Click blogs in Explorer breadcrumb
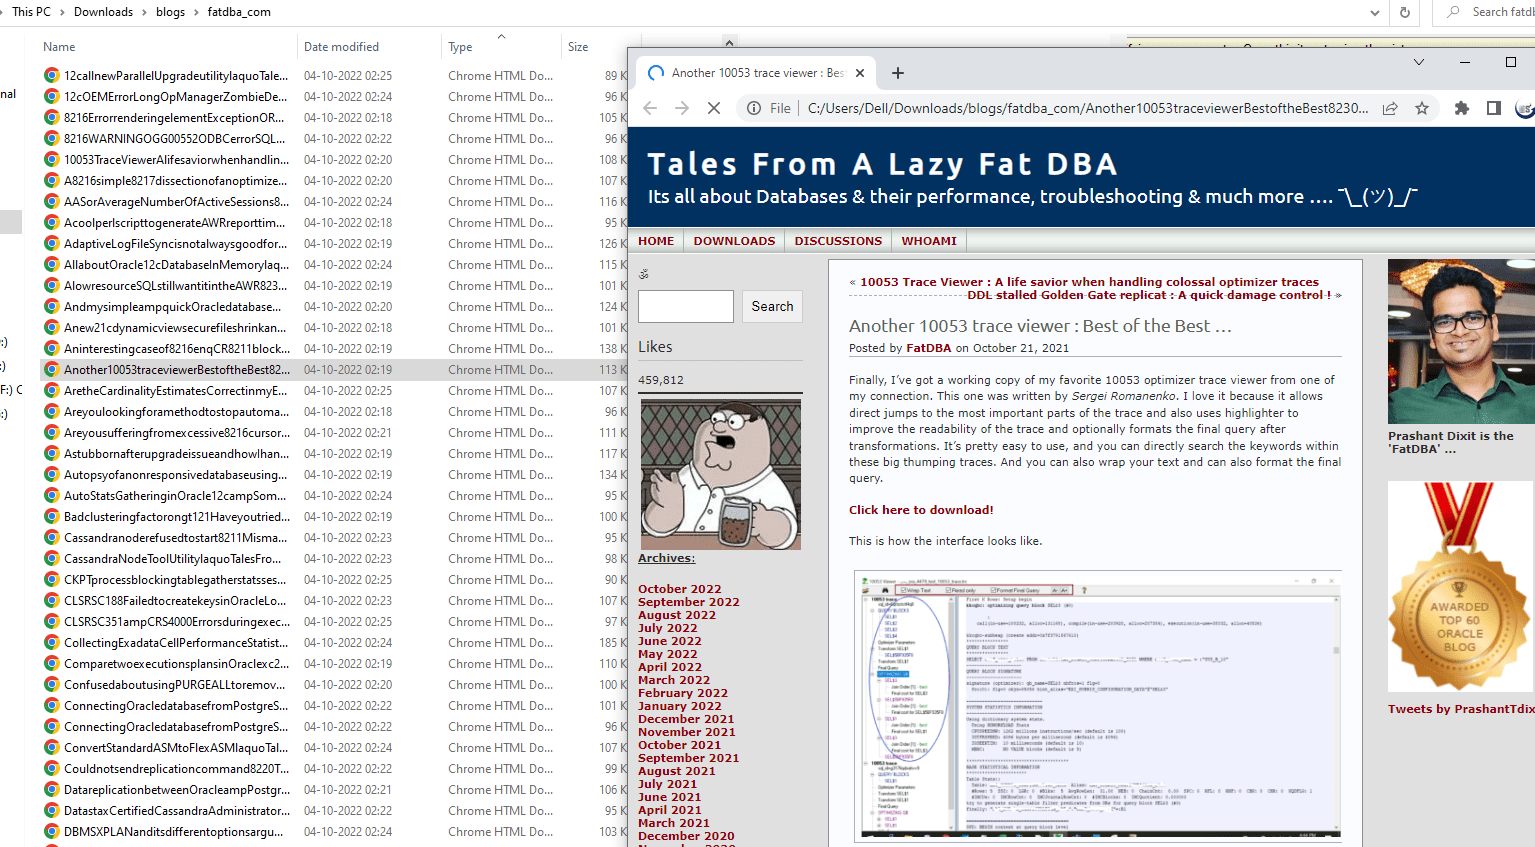The width and height of the screenshot is (1535, 847). tap(170, 12)
